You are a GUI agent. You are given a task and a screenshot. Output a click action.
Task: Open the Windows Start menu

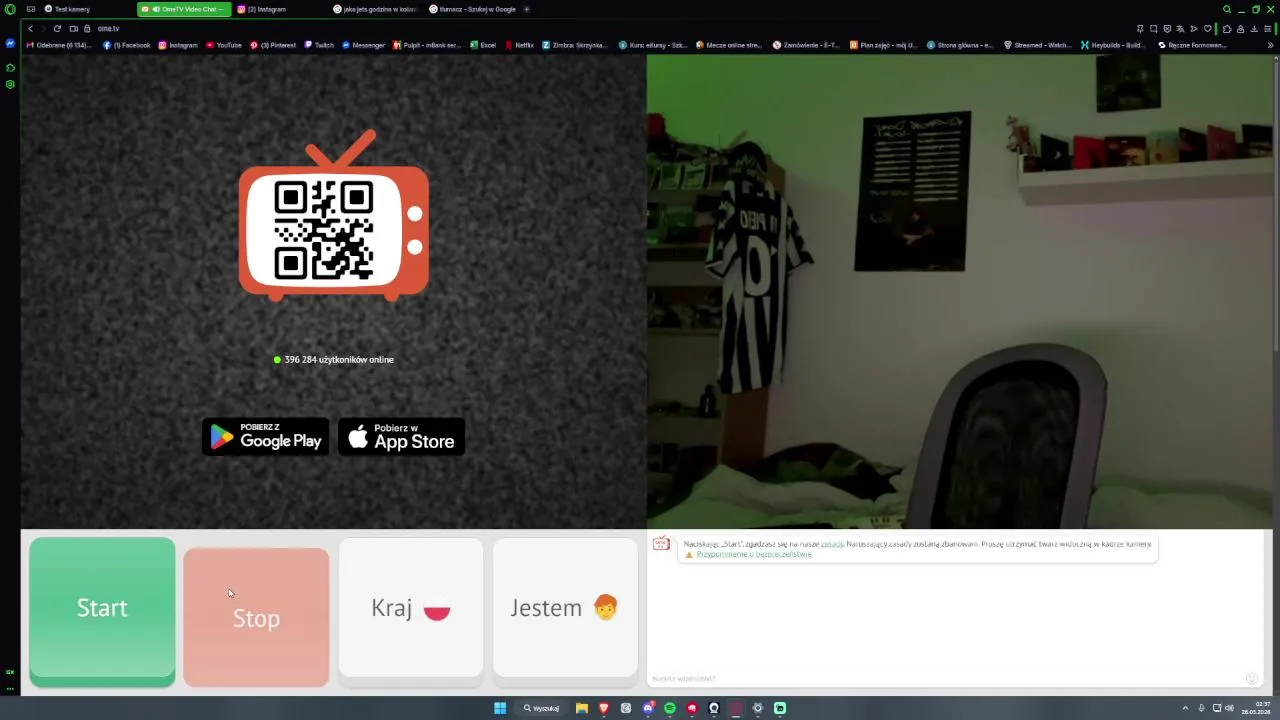click(x=500, y=708)
